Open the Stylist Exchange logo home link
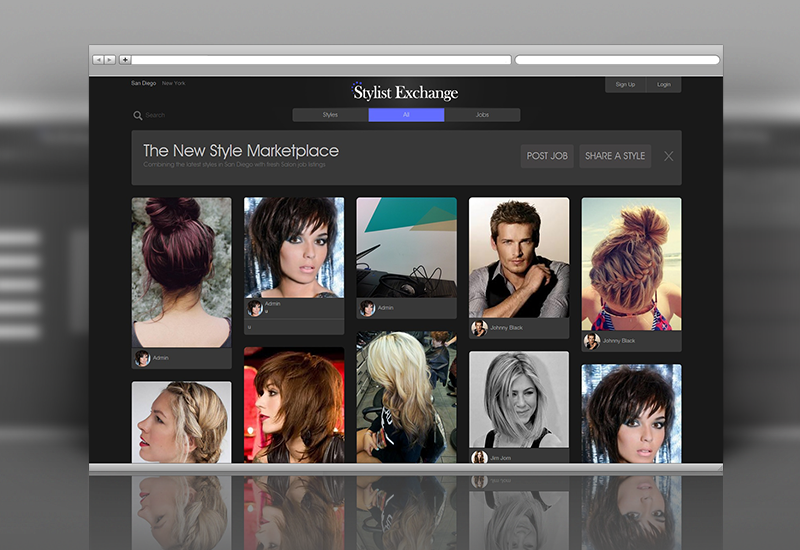Viewport: 800px width, 550px height. pyautogui.click(x=405, y=92)
